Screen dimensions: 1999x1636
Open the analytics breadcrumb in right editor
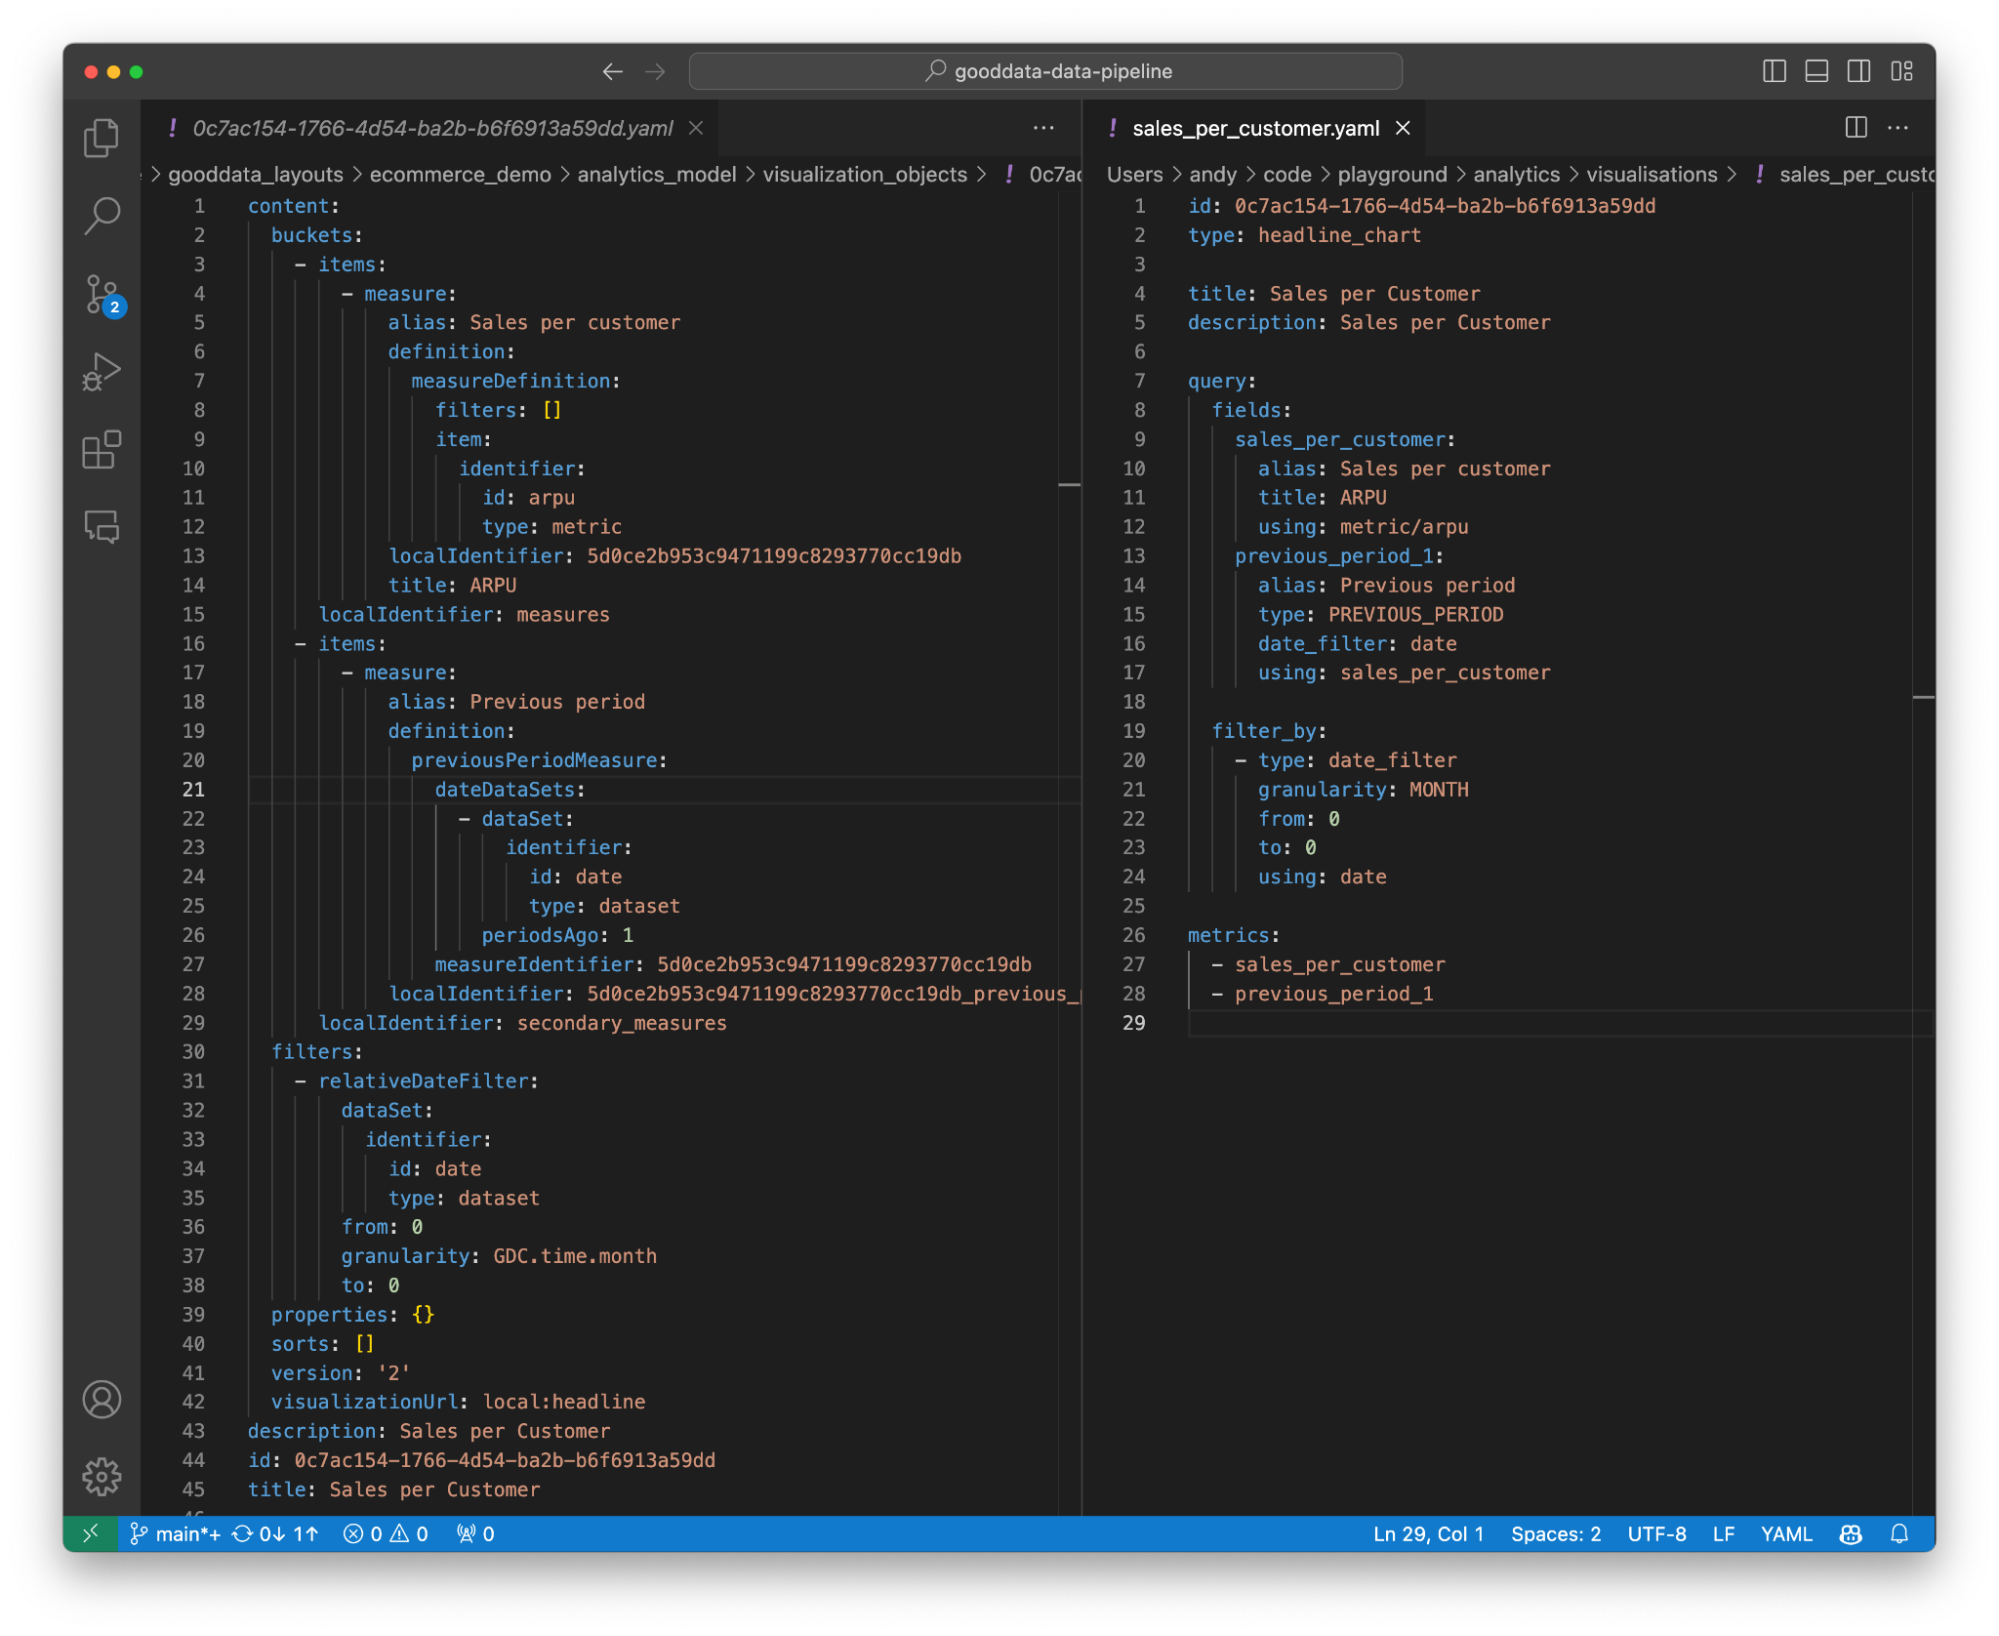point(1516,174)
